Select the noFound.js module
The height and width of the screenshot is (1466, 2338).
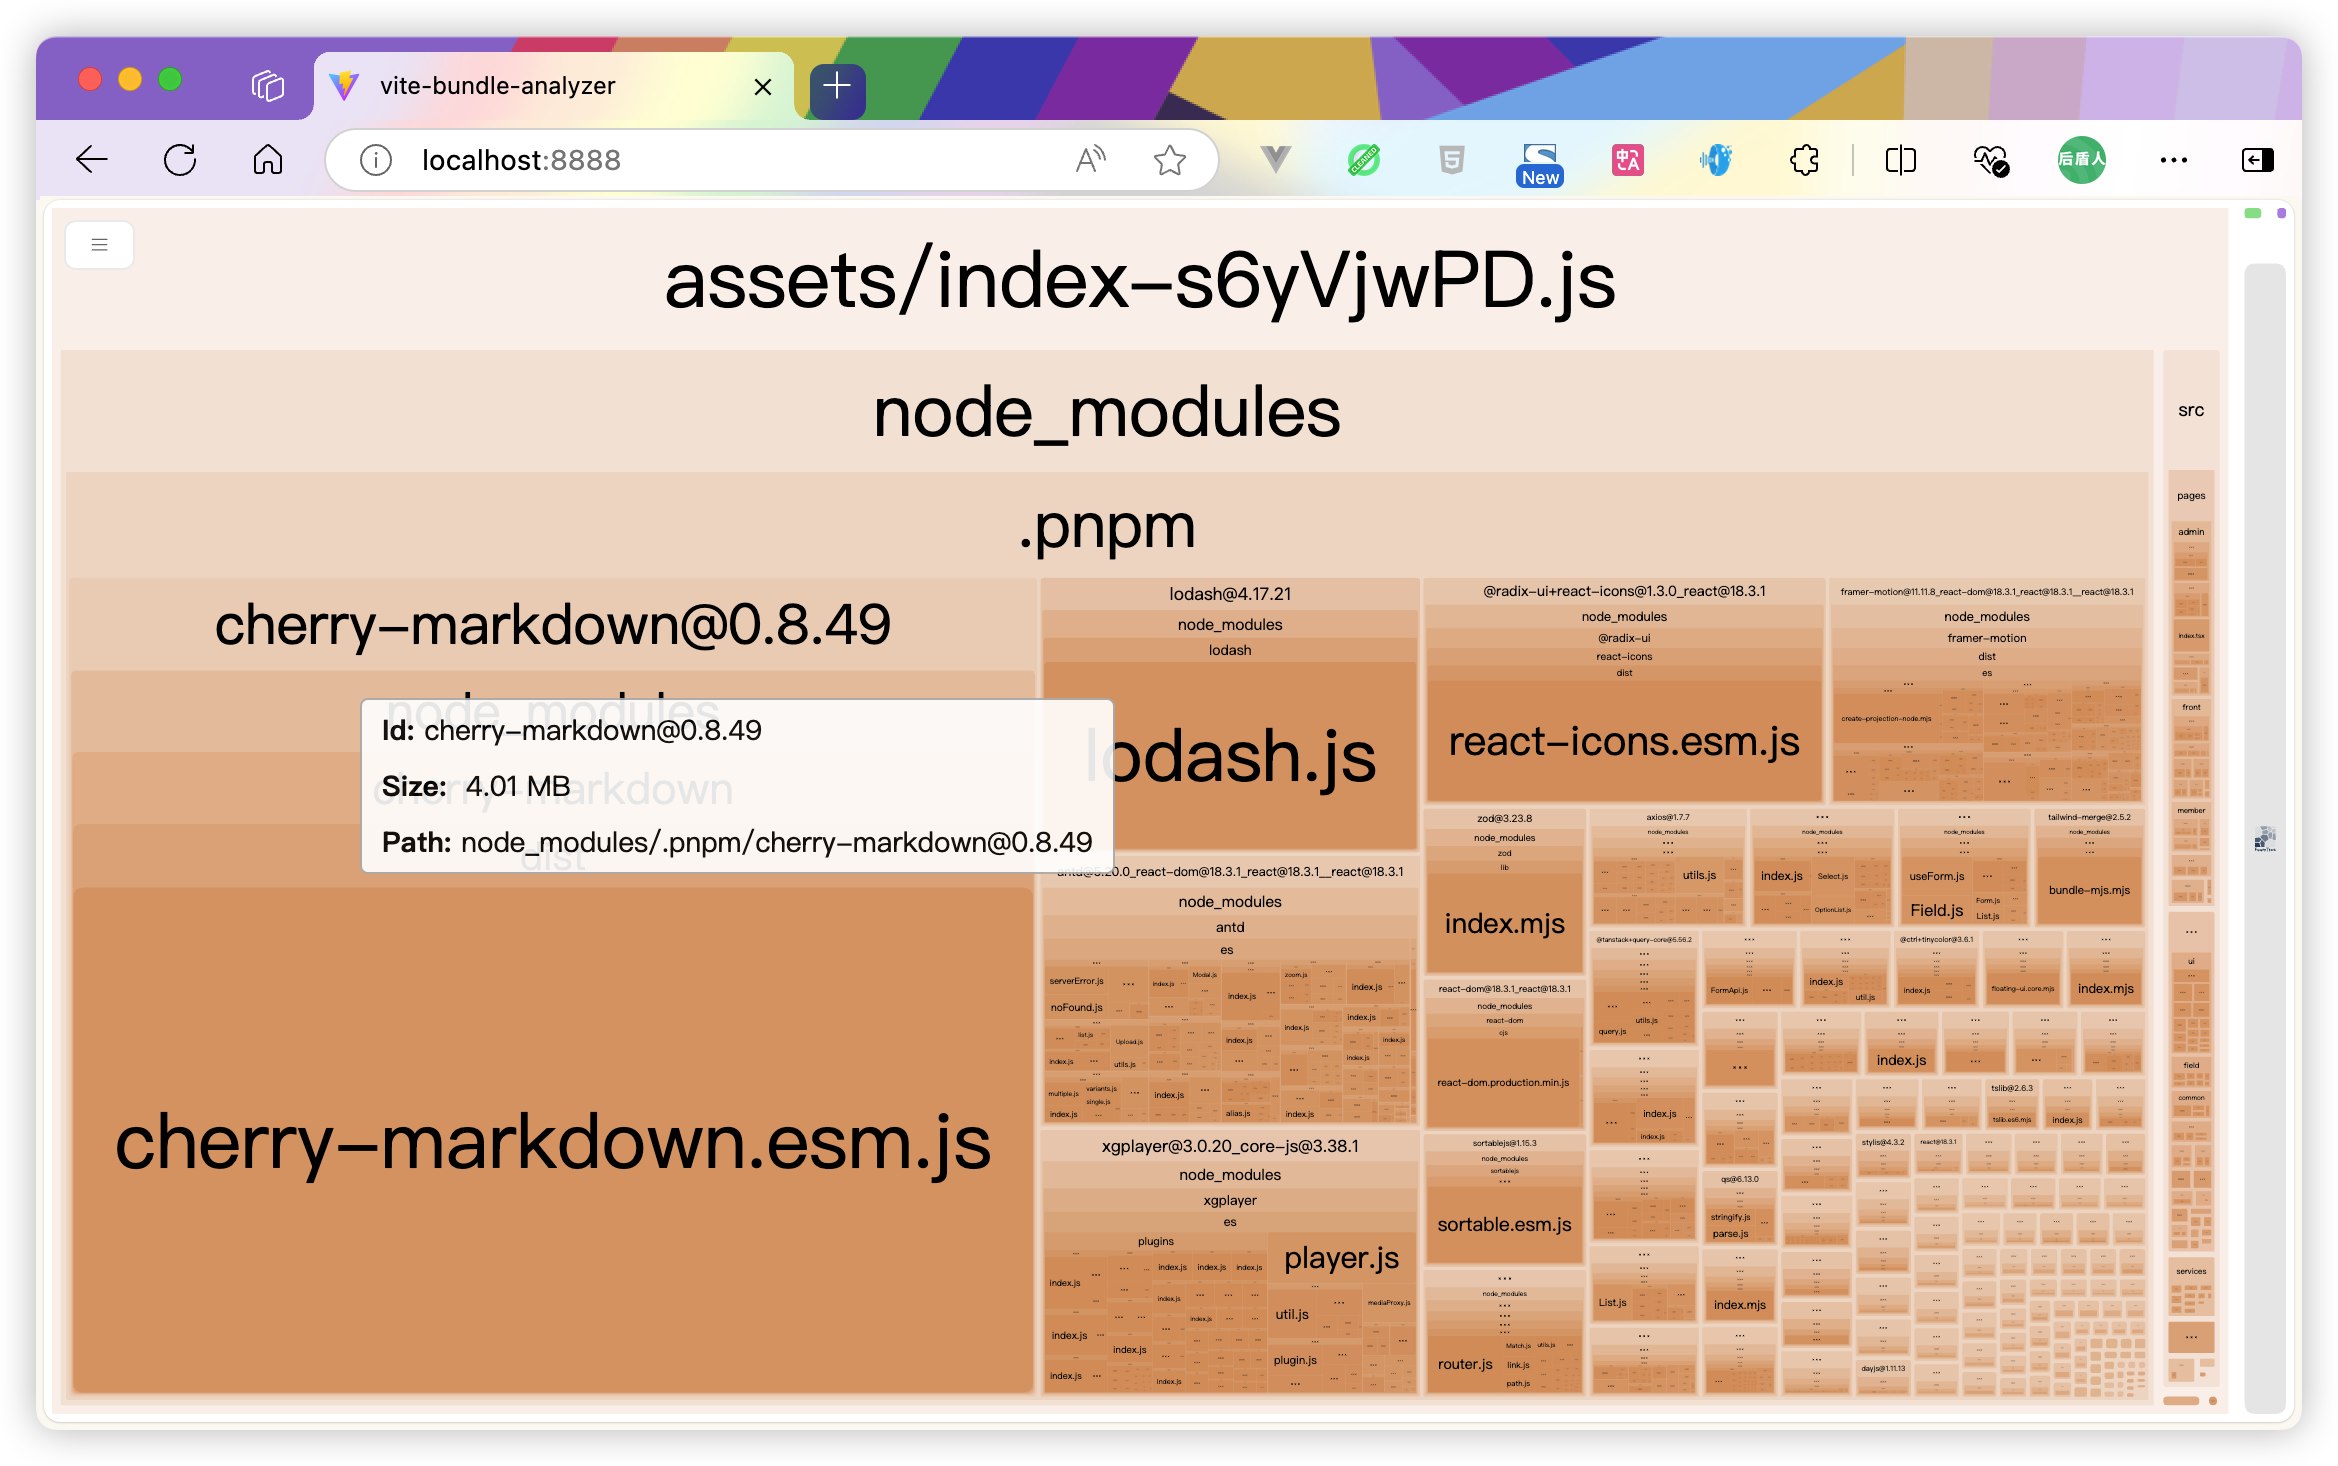[1077, 1007]
